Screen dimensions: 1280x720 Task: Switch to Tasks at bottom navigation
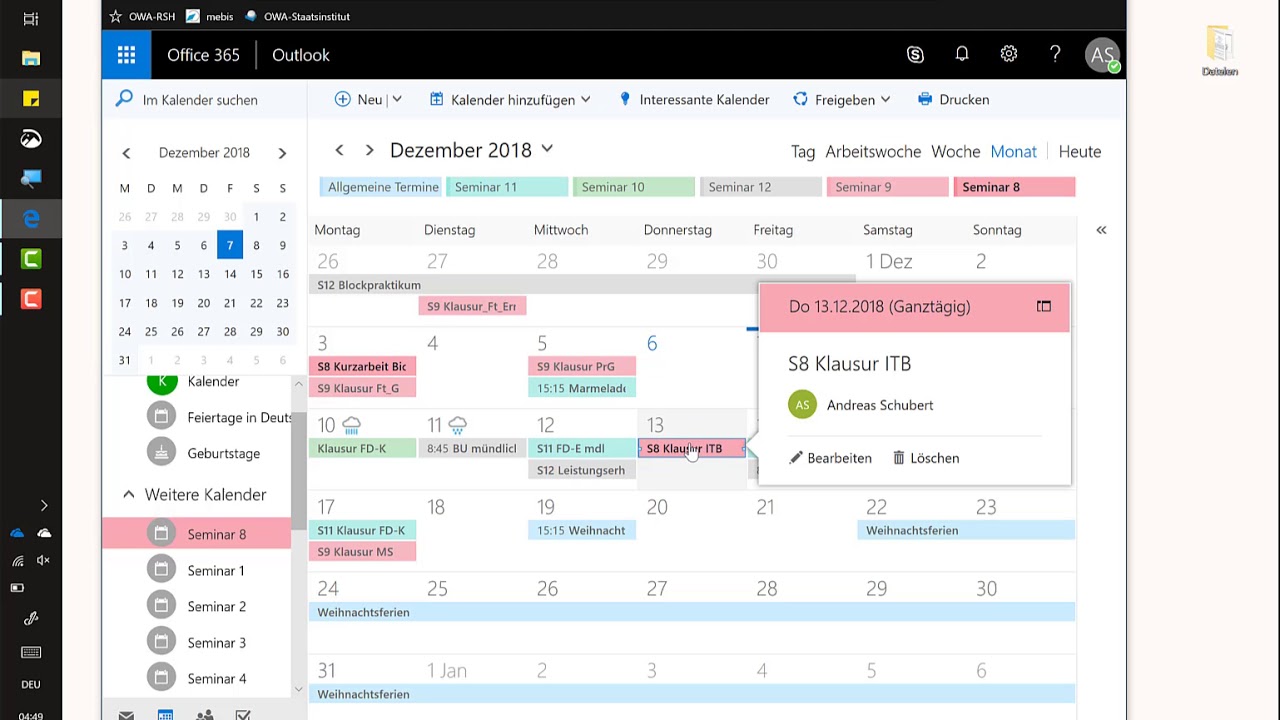point(243,715)
